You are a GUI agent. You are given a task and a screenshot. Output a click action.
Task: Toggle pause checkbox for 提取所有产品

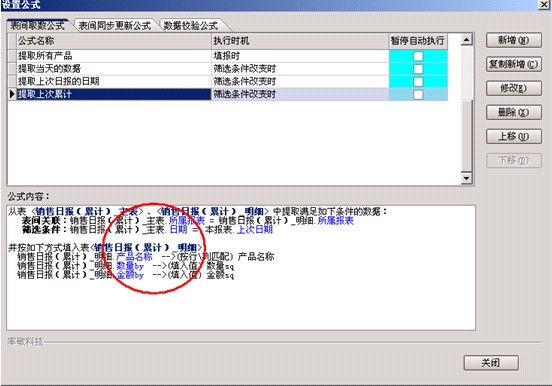tap(418, 56)
